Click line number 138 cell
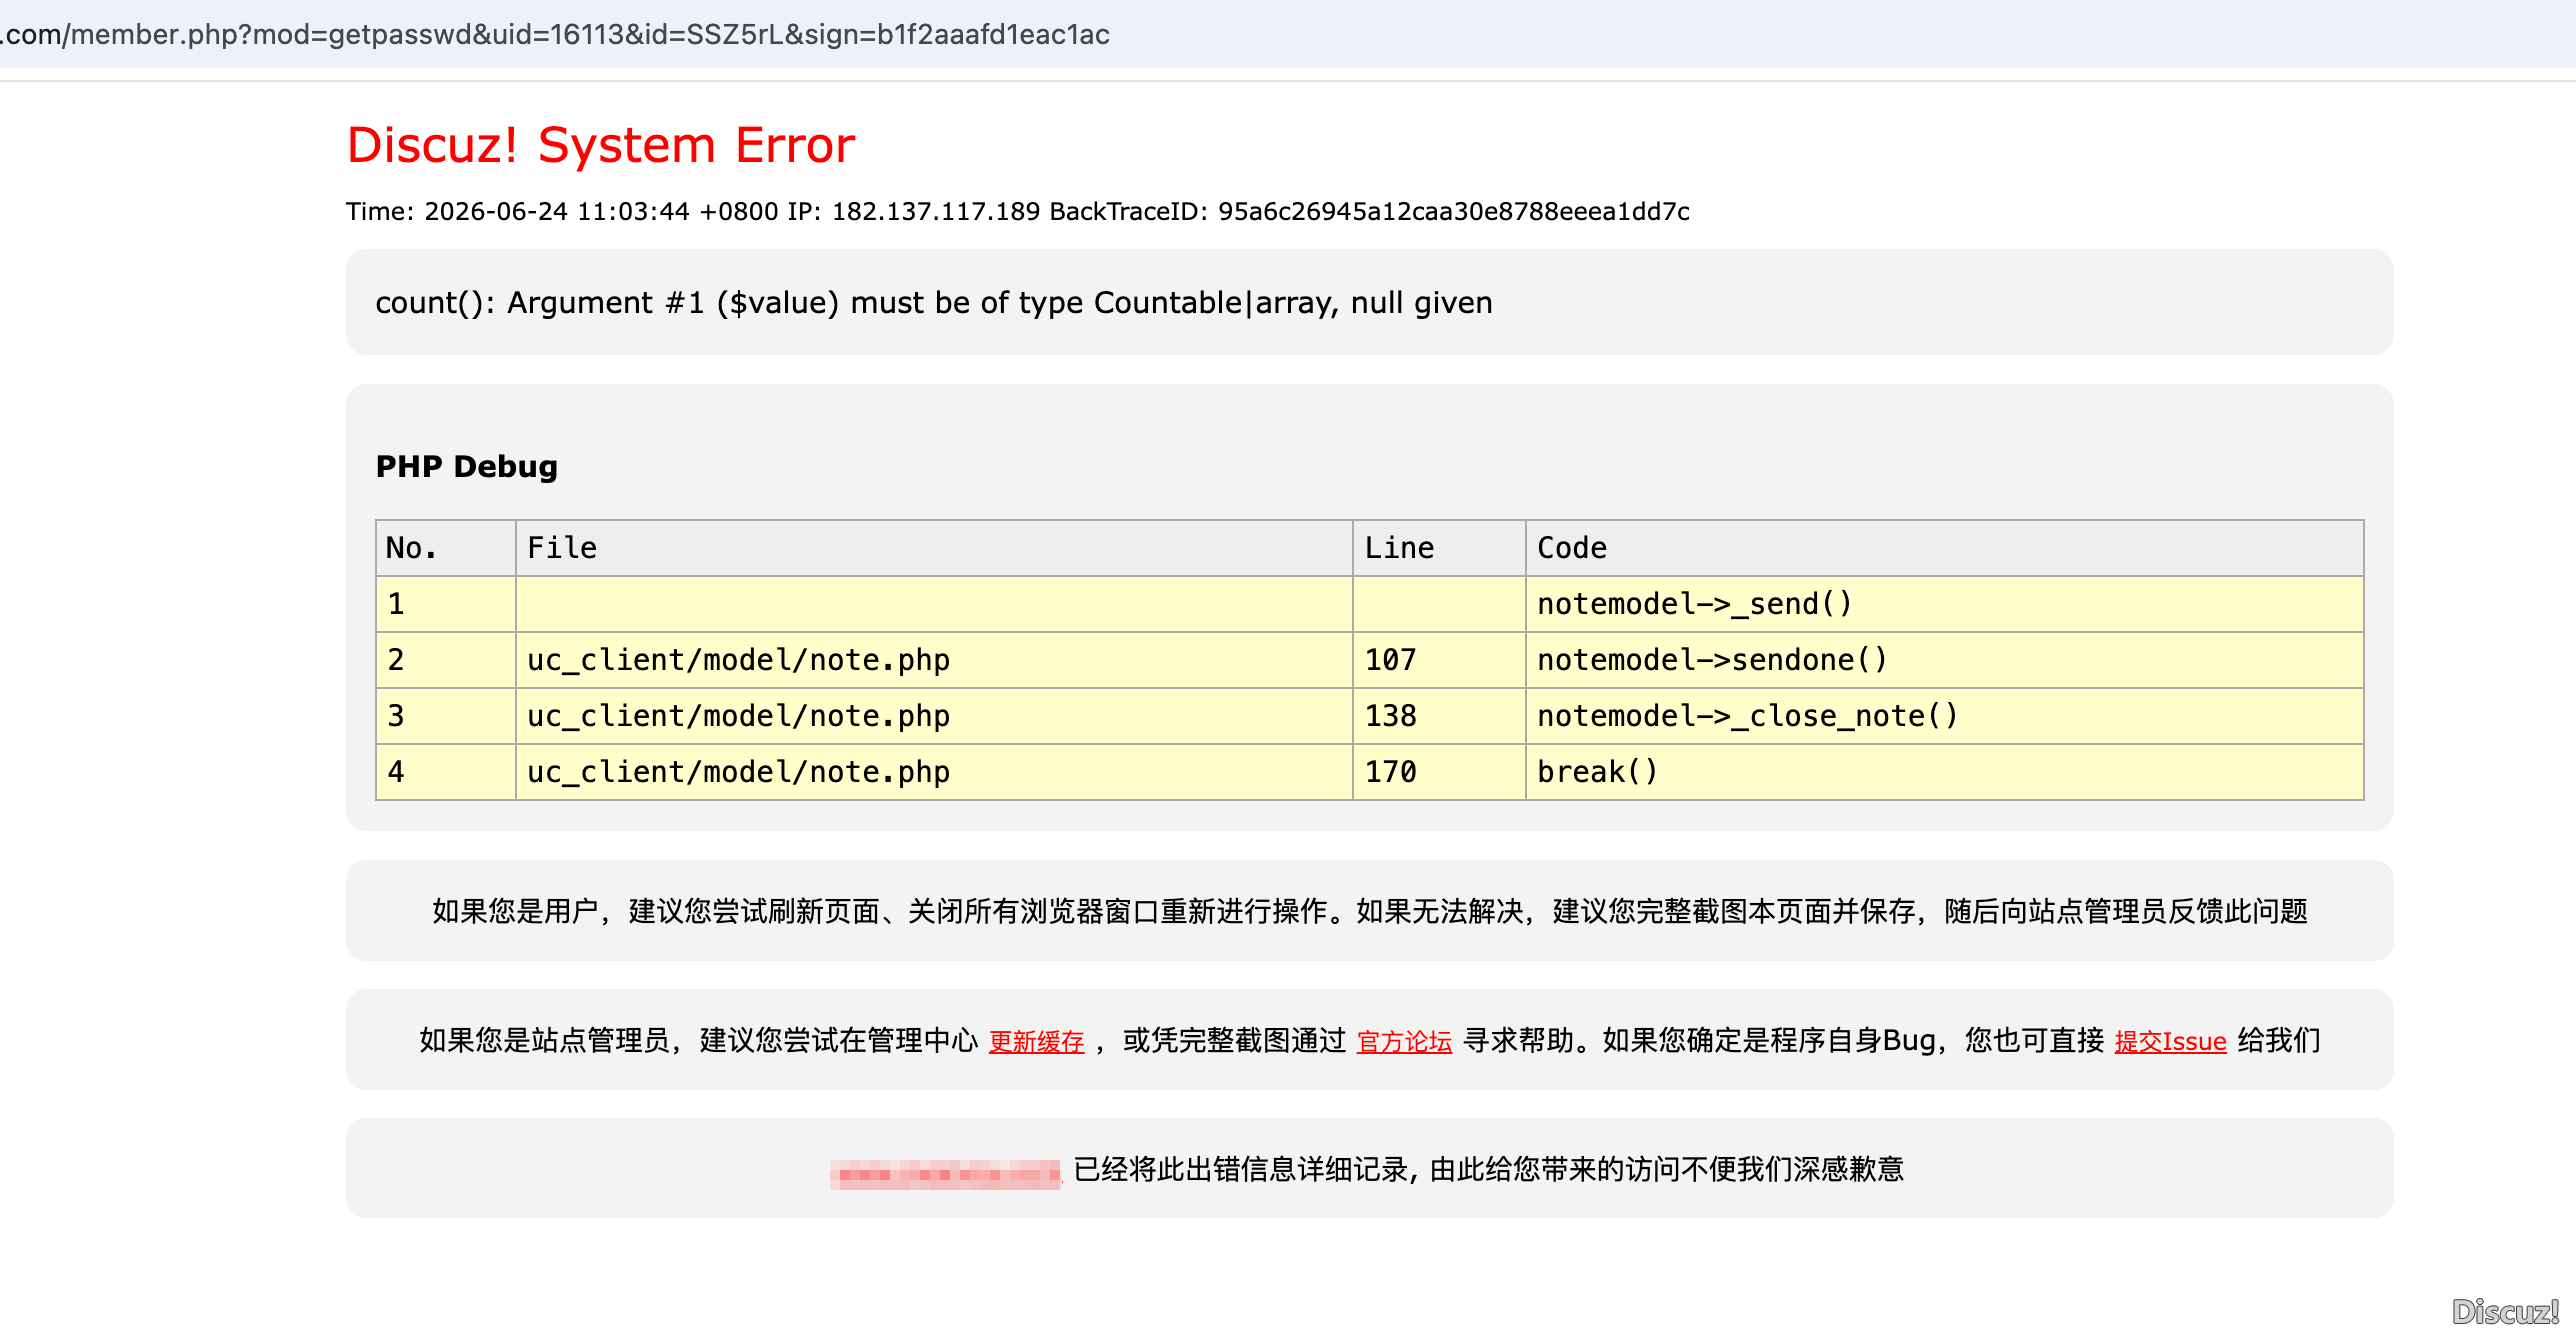 click(1439, 716)
